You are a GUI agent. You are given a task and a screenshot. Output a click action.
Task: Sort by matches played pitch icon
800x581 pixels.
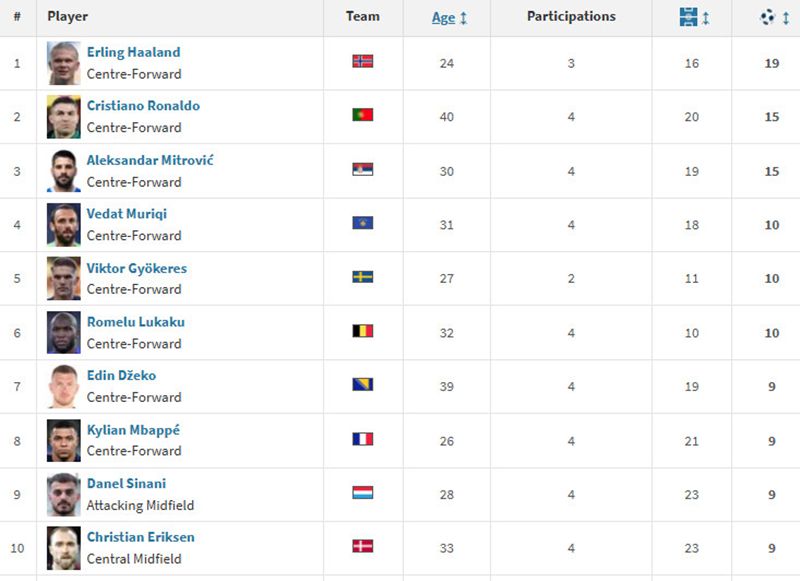tap(688, 18)
